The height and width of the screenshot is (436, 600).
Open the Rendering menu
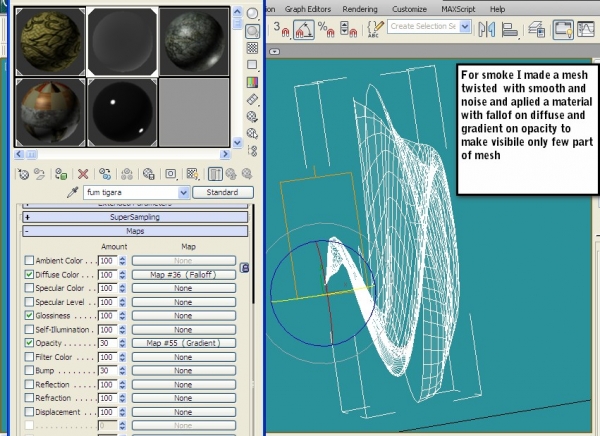point(360,9)
